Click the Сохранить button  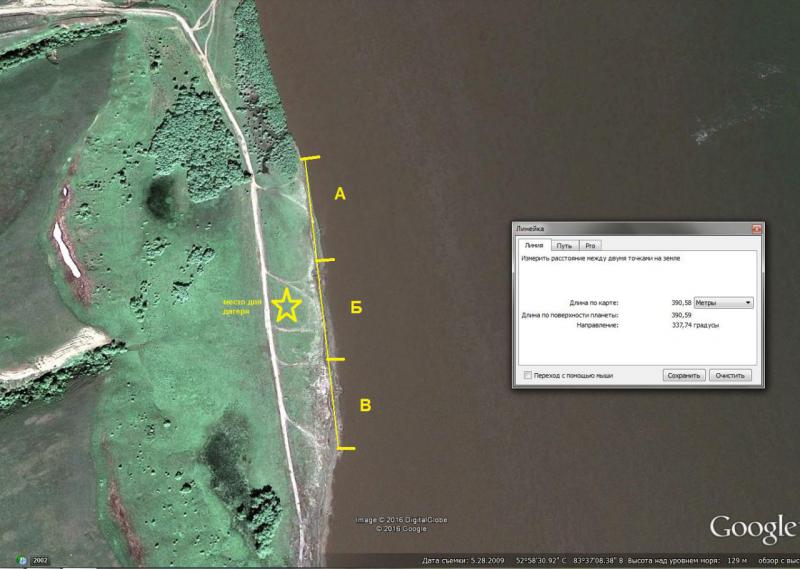coord(685,375)
